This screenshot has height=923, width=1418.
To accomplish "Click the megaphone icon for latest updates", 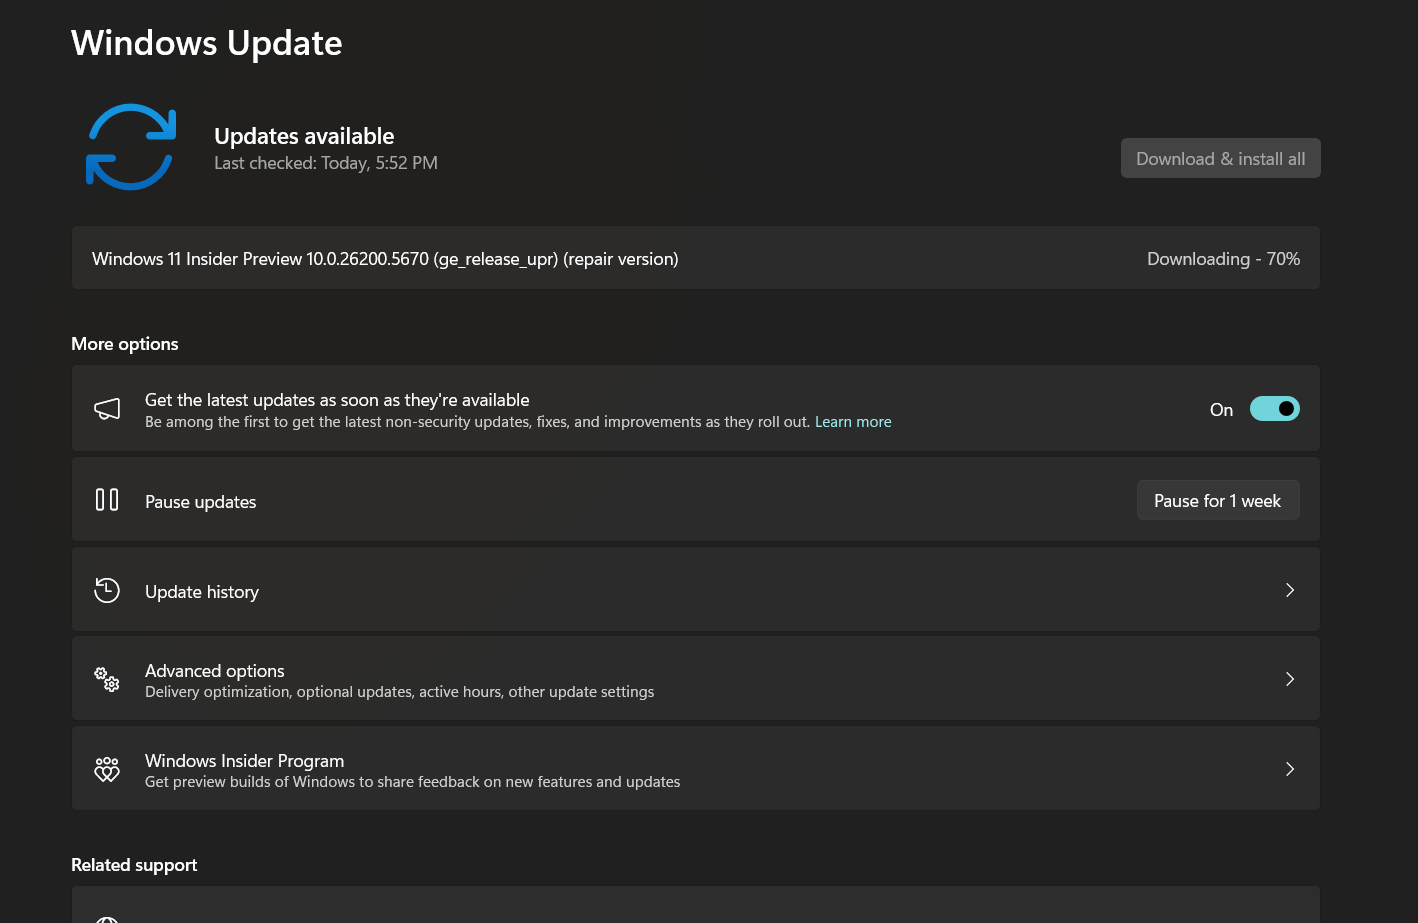I will pyautogui.click(x=107, y=408).
